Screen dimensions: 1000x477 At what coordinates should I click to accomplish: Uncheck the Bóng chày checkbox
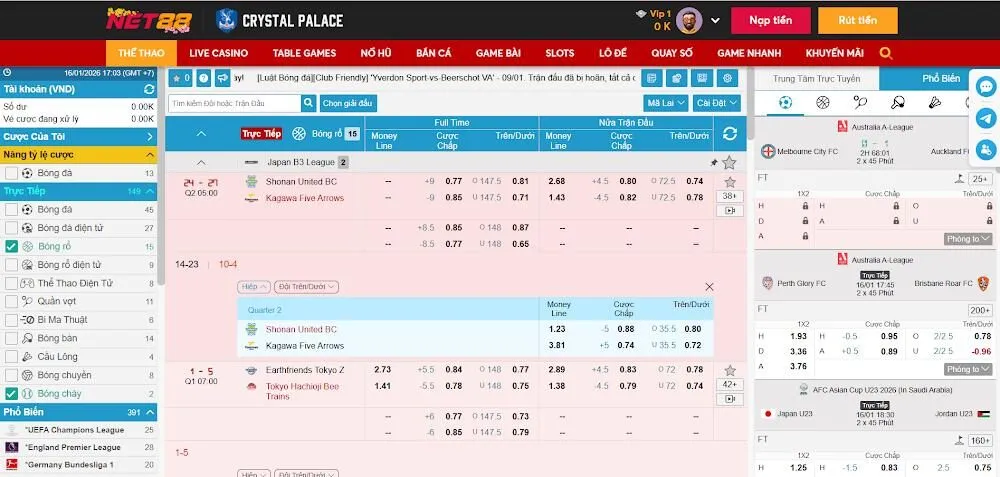11,393
